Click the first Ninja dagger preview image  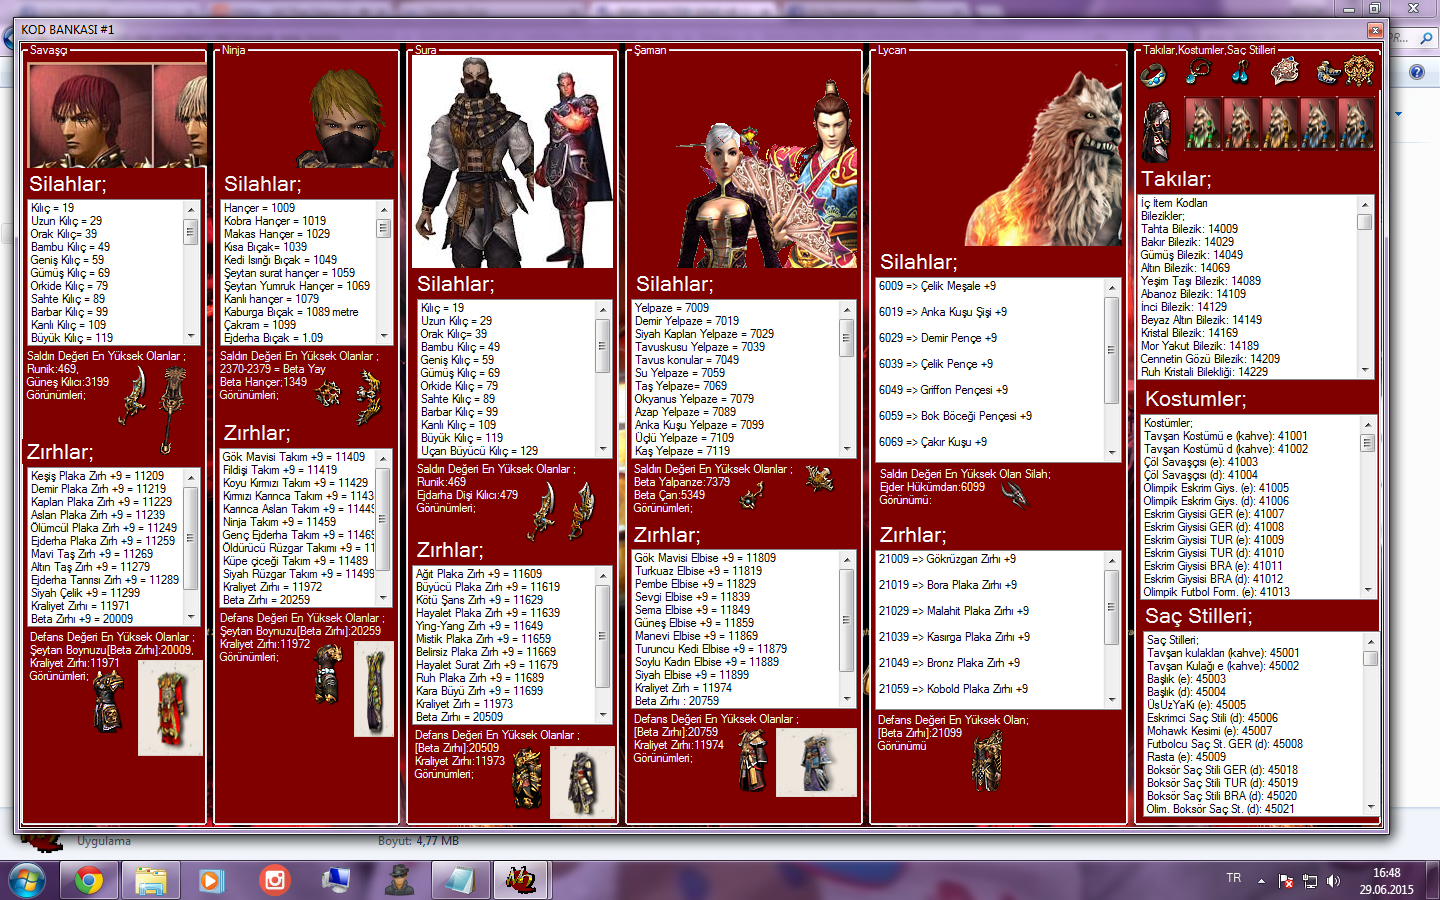pos(328,395)
